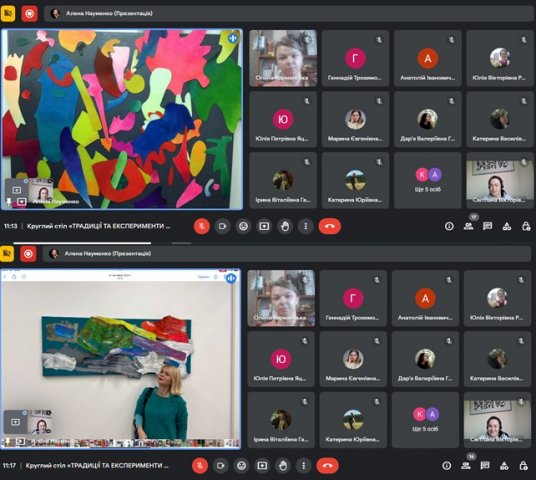Viewport: 536px width, 480px height.
Task: Click the red recording indicator in the 11:13 meeting
Action: click(x=29, y=14)
